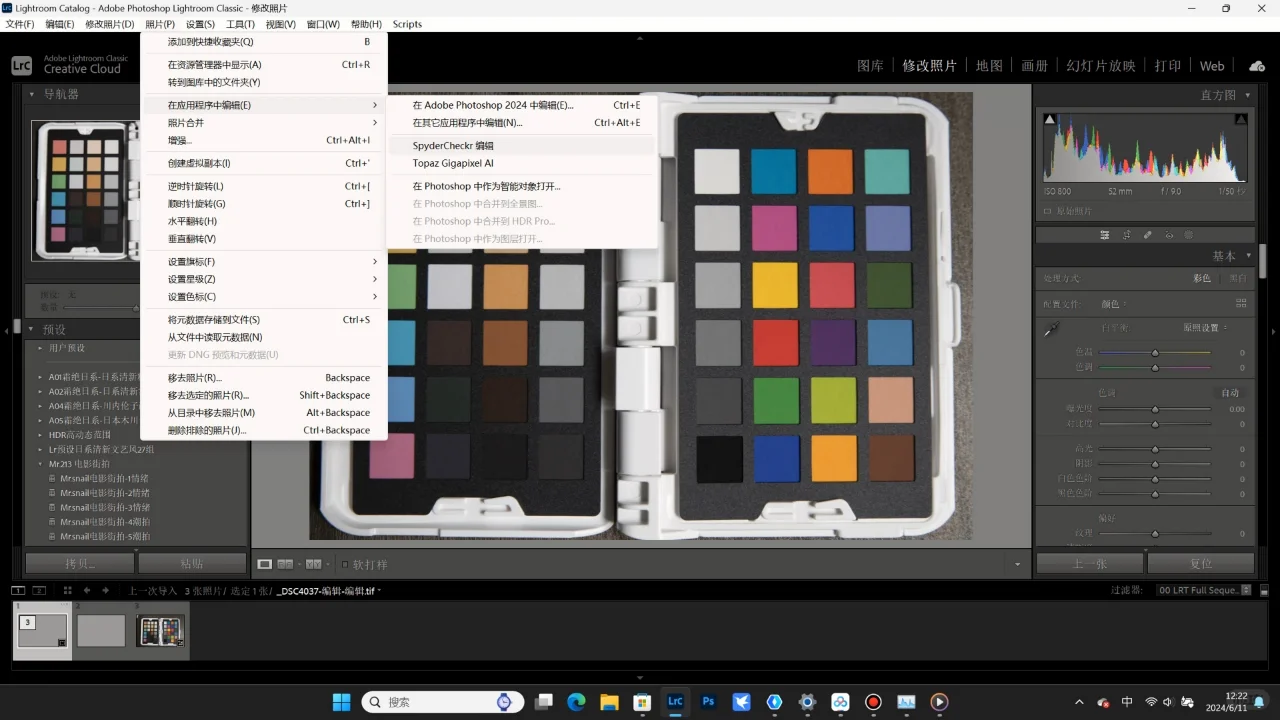1280x720 pixels.
Task: Open the Settings gear app on taskbar
Action: pos(807,702)
